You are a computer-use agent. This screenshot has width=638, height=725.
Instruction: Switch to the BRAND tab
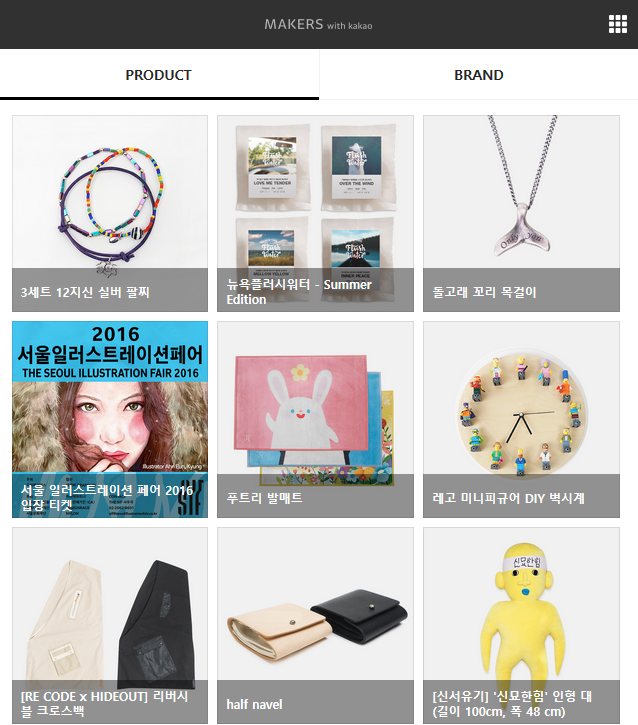478,75
